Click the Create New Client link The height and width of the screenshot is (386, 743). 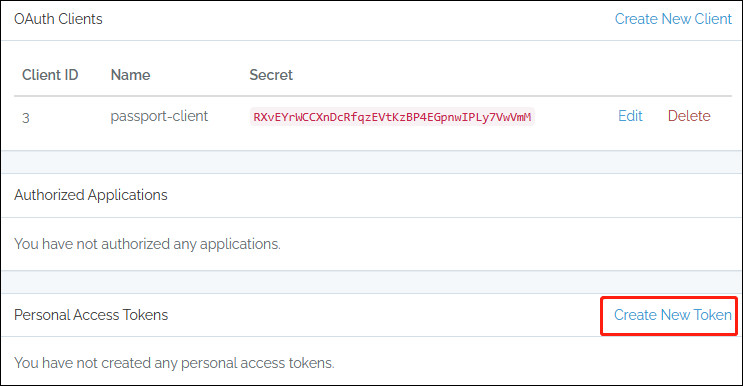point(673,19)
